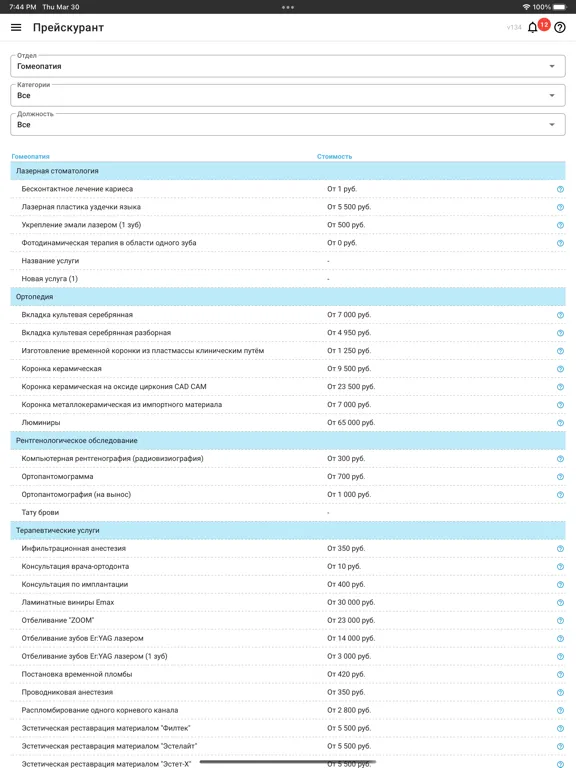This screenshot has width=576, height=768.
Task: Show info for Коронка керамическая
Action: [x=560, y=369]
